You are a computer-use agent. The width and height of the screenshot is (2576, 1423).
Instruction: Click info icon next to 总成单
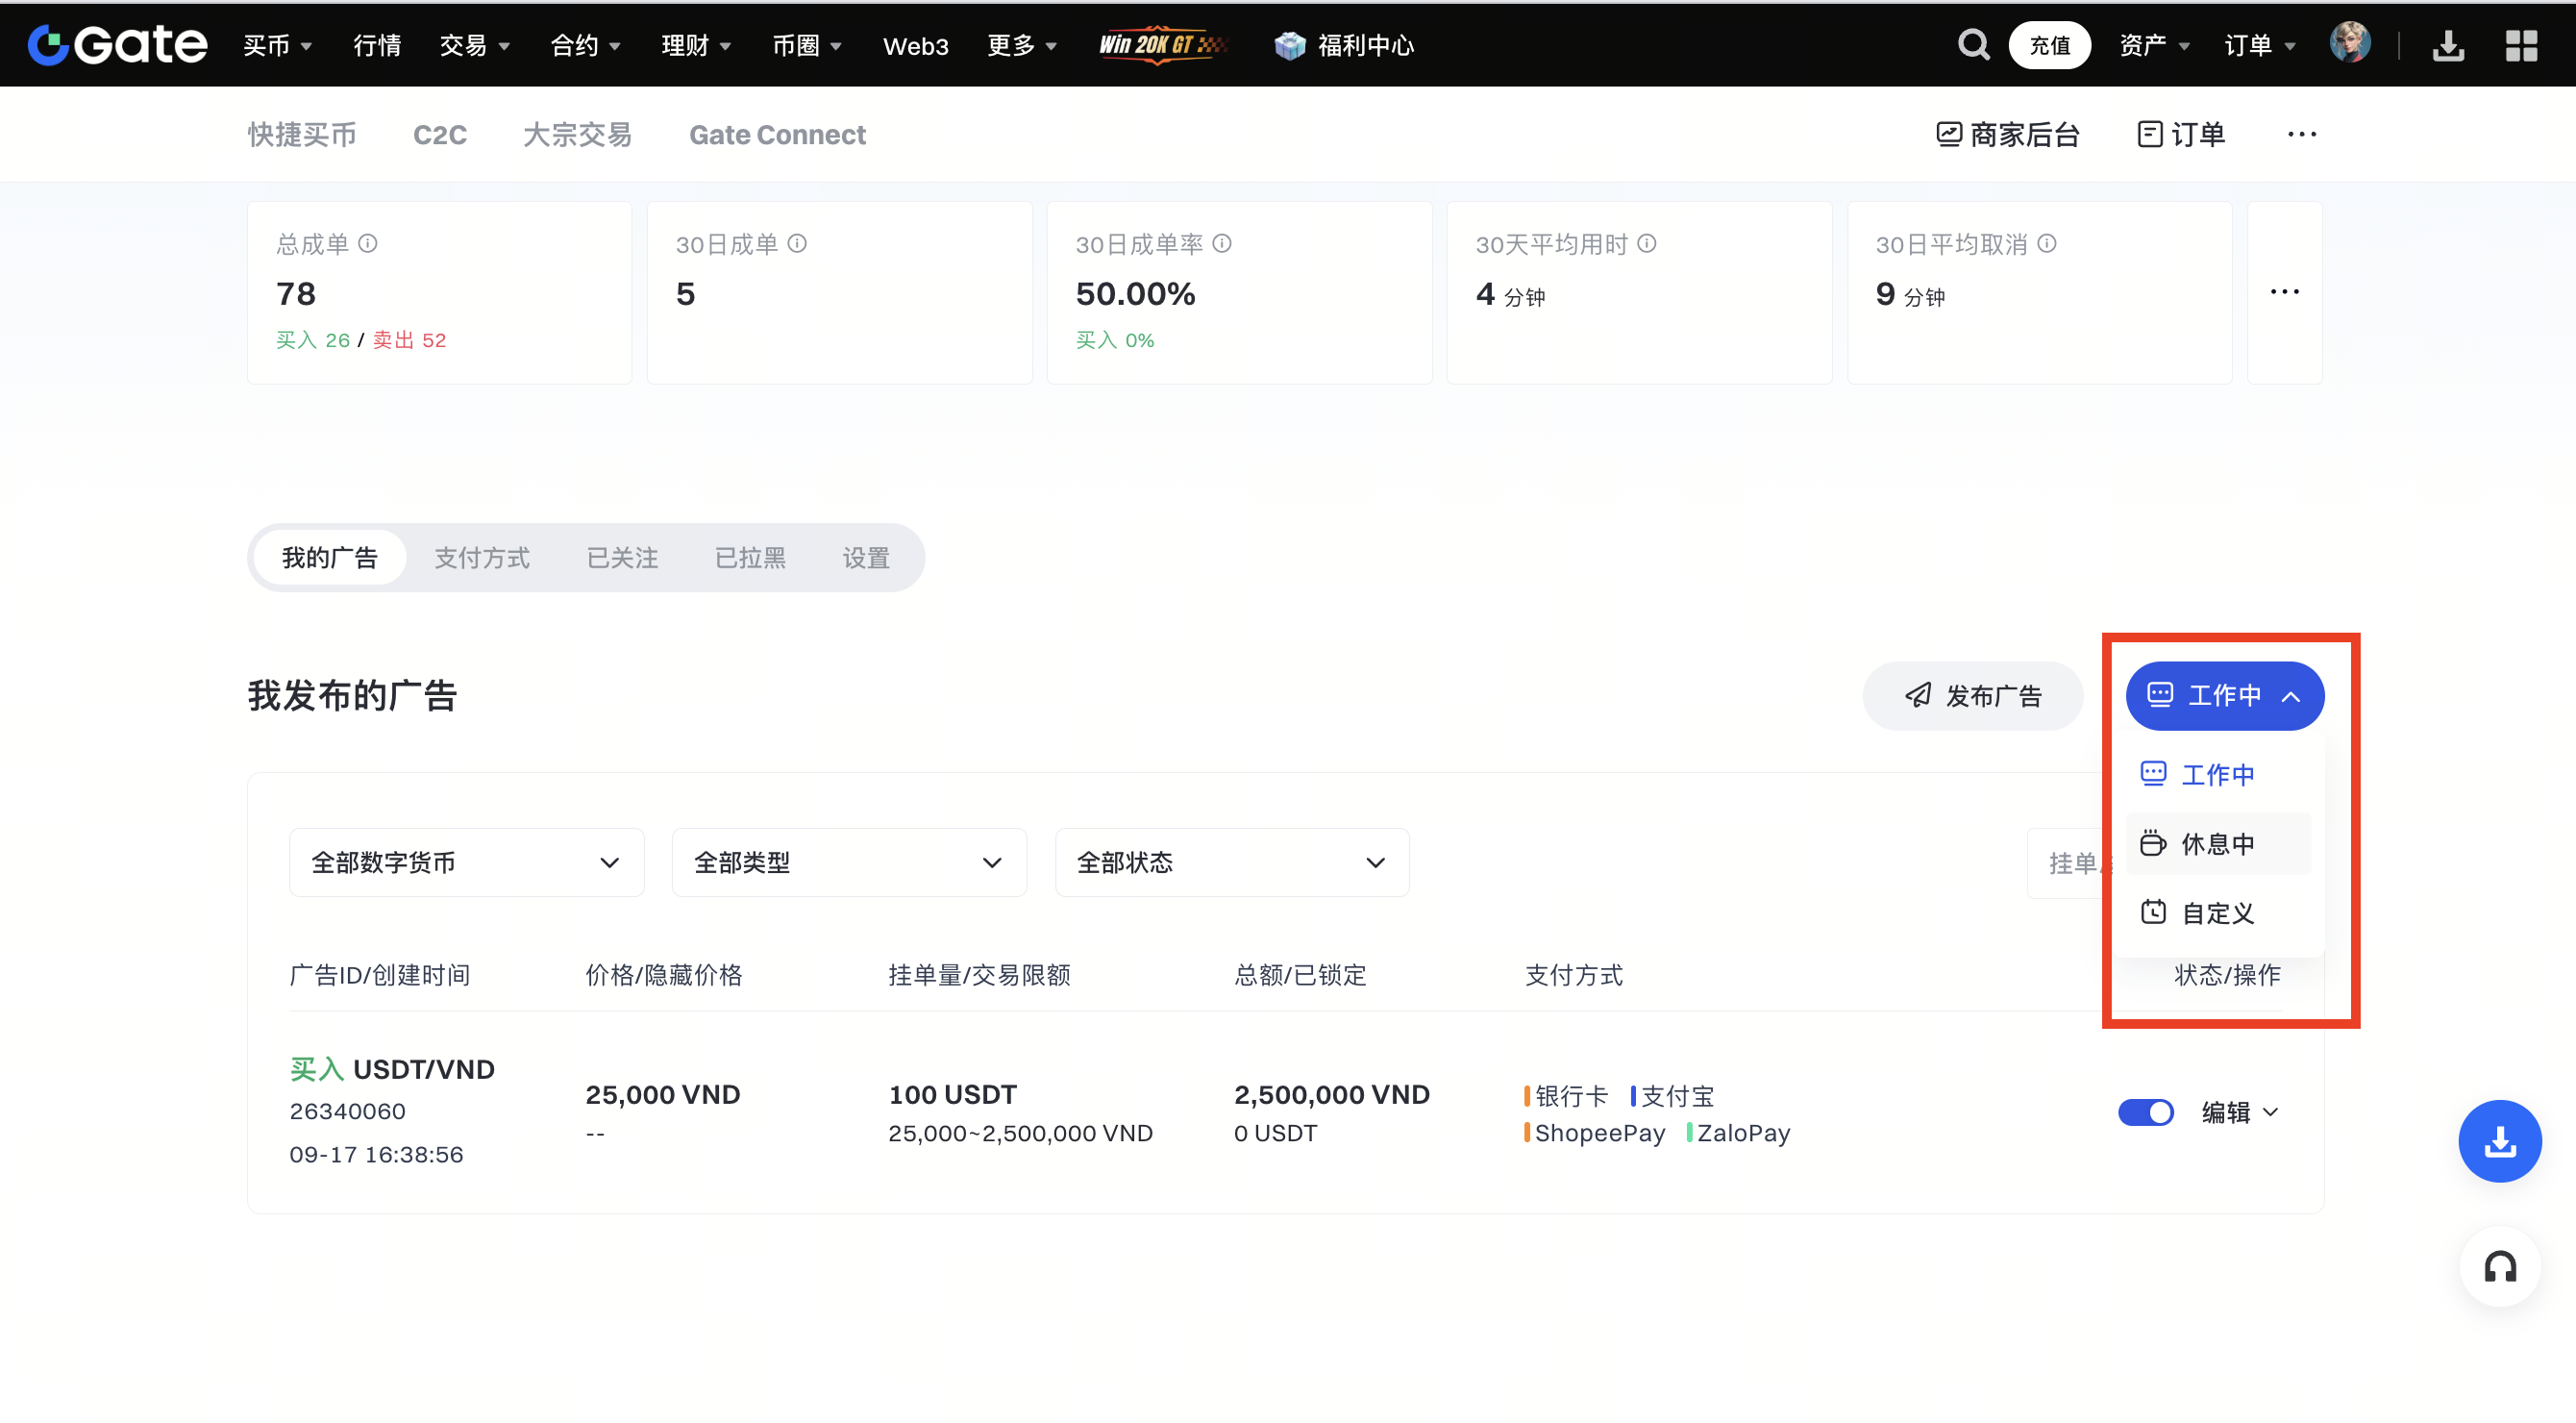coord(368,243)
